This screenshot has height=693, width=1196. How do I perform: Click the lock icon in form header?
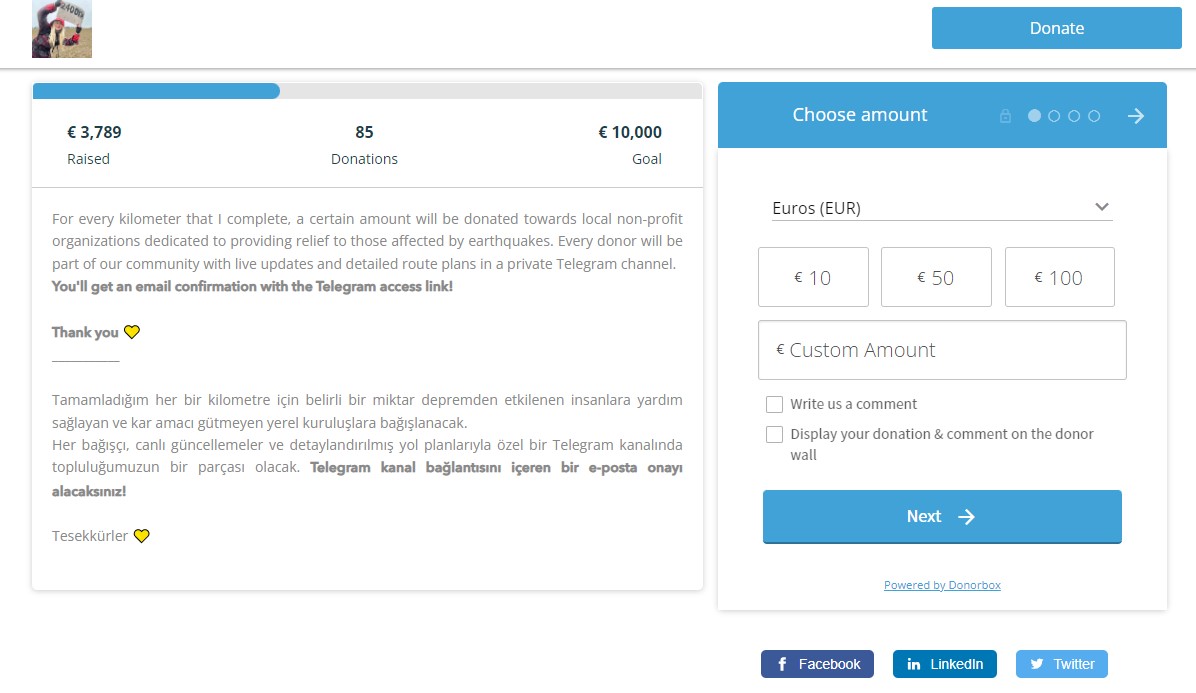(1005, 116)
